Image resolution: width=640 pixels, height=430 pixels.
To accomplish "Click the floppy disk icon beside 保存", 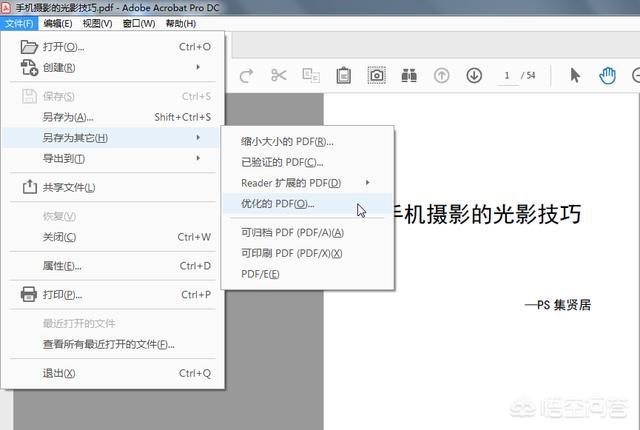I will [29, 97].
